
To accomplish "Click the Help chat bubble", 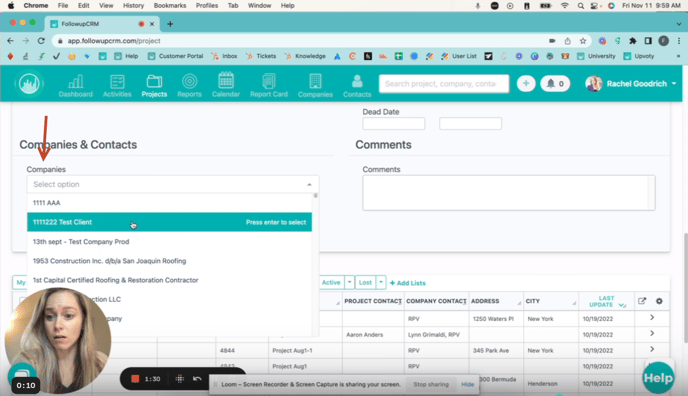I will [x=658, y=378].
